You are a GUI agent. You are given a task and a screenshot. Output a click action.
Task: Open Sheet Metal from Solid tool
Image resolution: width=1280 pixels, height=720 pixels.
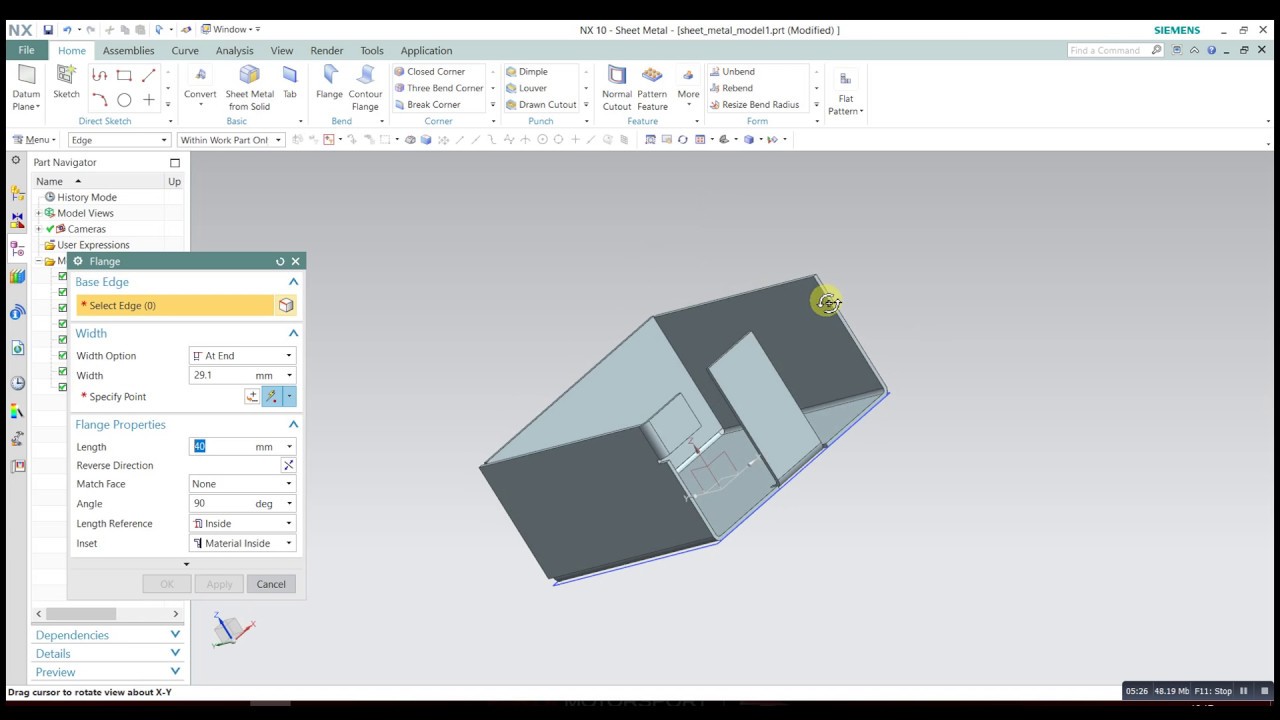[x=249, y=88]
